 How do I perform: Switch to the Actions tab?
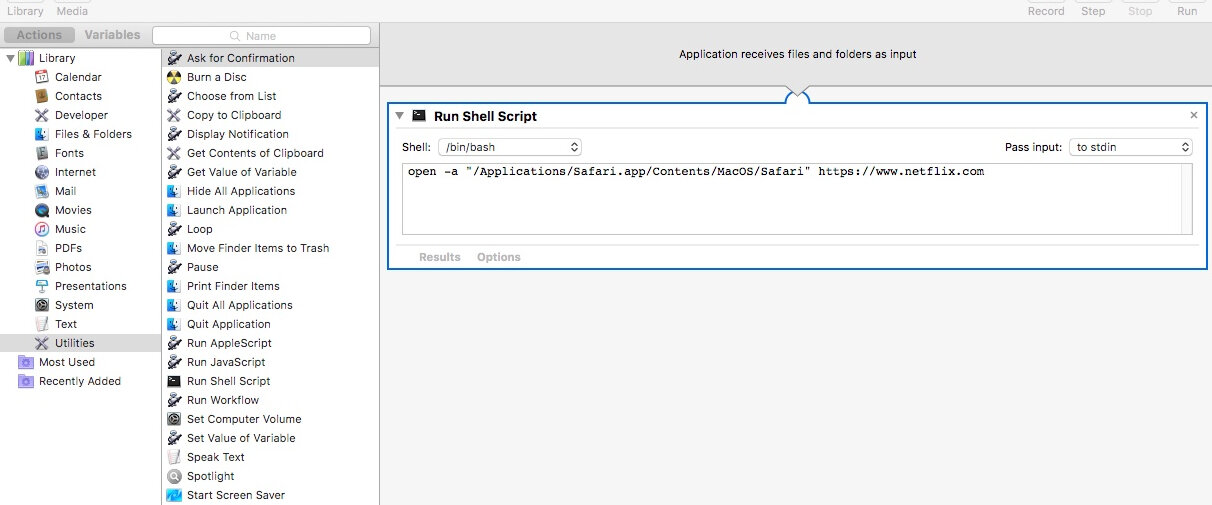[39, 35]
